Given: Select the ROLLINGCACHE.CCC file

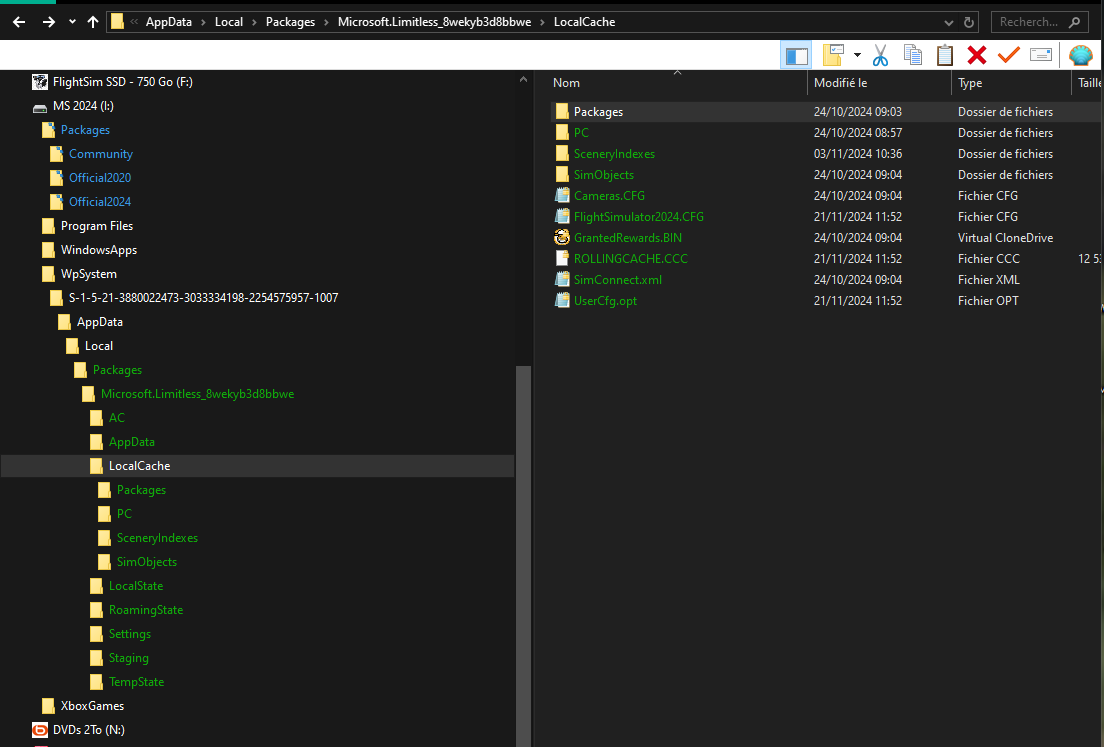Looking at the screenshot, I should (631, 258).
